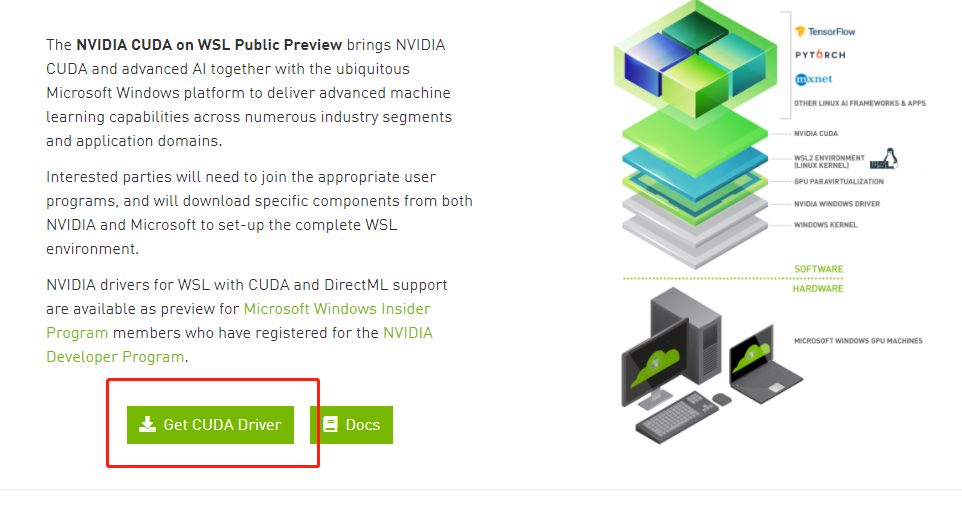Click the keyboard illustration
The height and width of the screenshot is (510, 962).
(x=677, y=417)
